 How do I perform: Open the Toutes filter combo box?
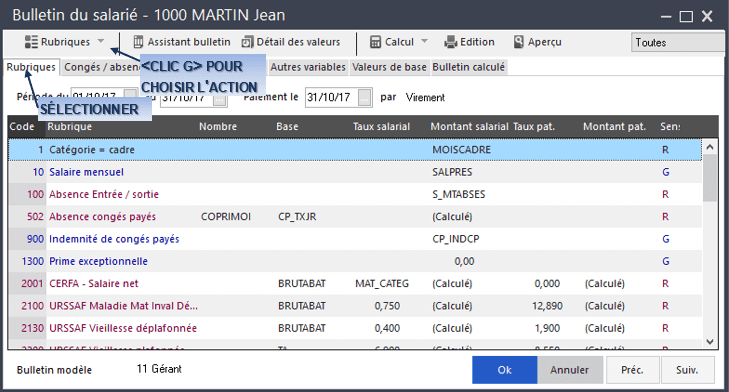(x=677, y=43)
